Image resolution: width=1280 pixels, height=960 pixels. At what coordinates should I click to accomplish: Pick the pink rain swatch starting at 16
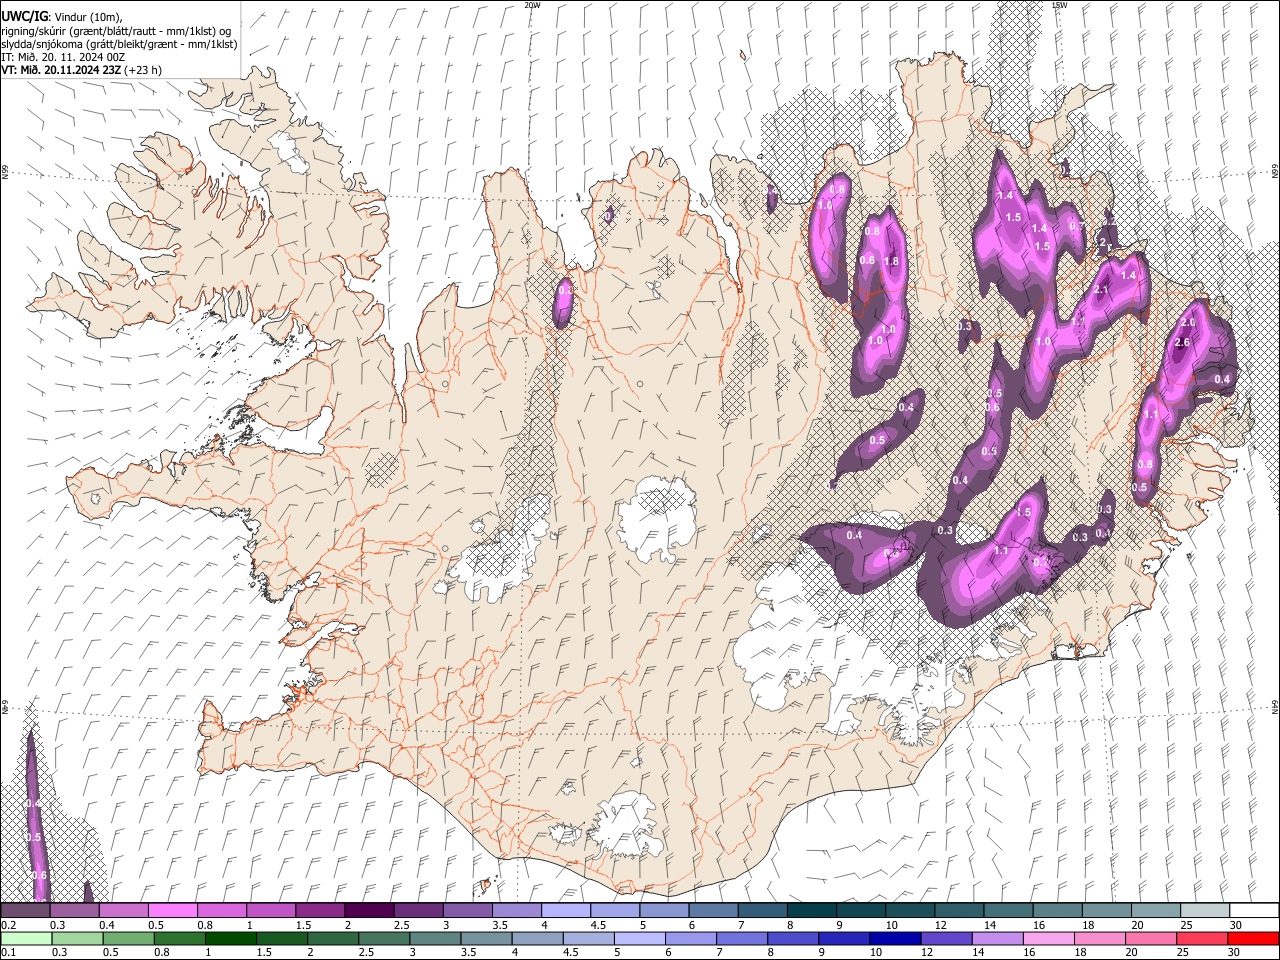(1050, 938)
